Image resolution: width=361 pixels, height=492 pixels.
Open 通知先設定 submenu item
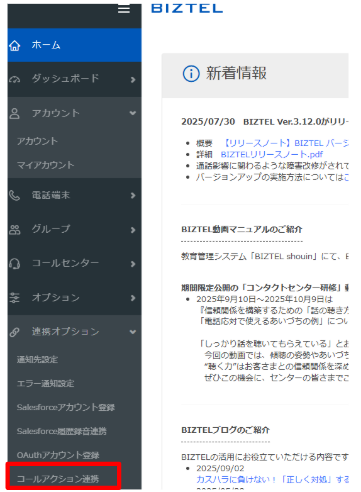[37, 360]
